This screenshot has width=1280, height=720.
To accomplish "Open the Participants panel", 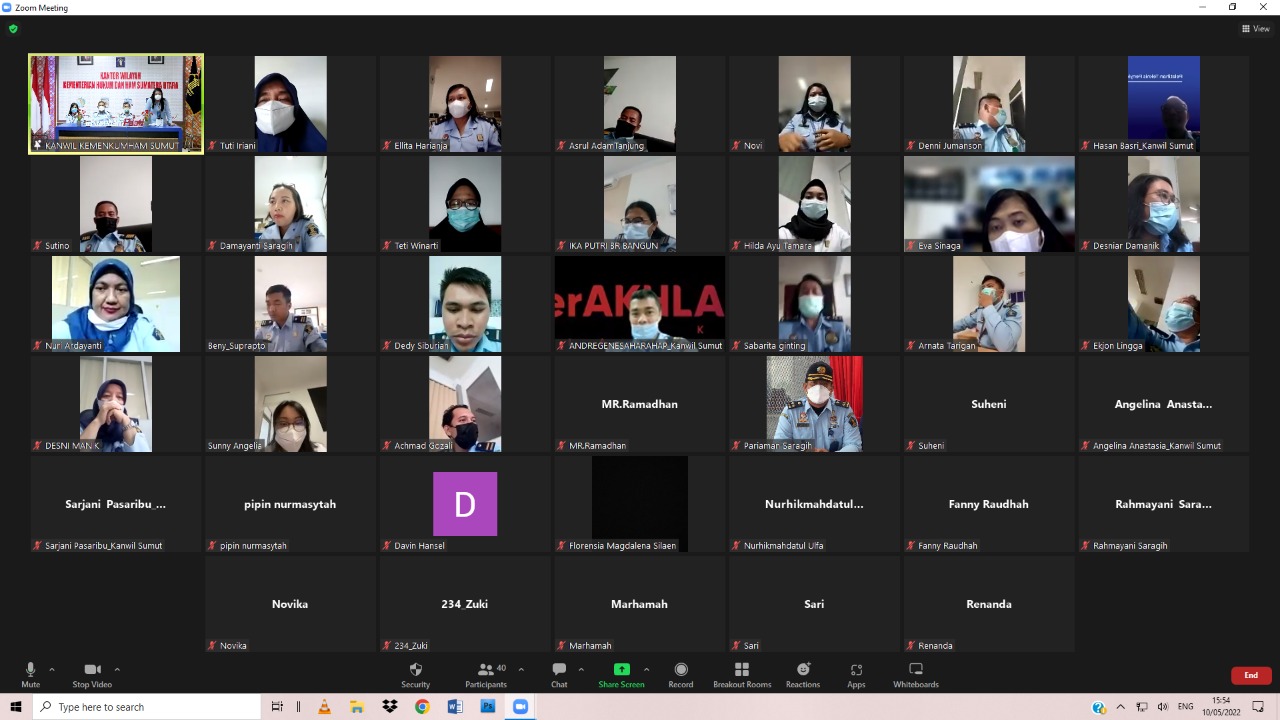I will point(486,674).
